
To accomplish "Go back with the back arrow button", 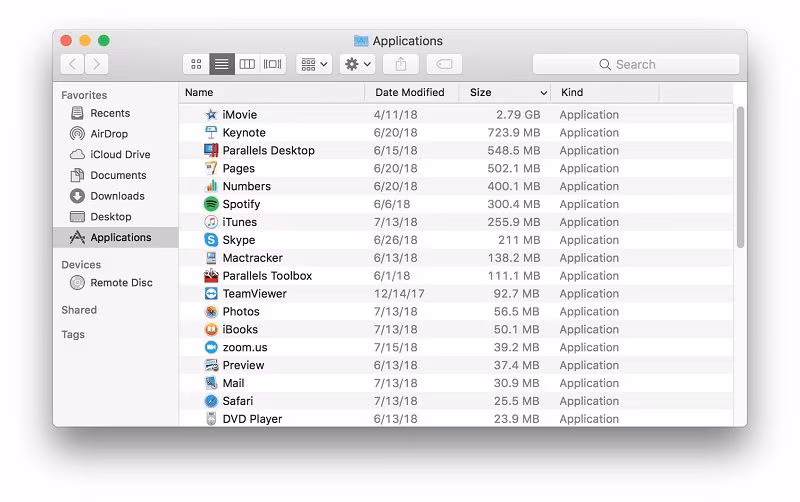I will coord(72,64).
